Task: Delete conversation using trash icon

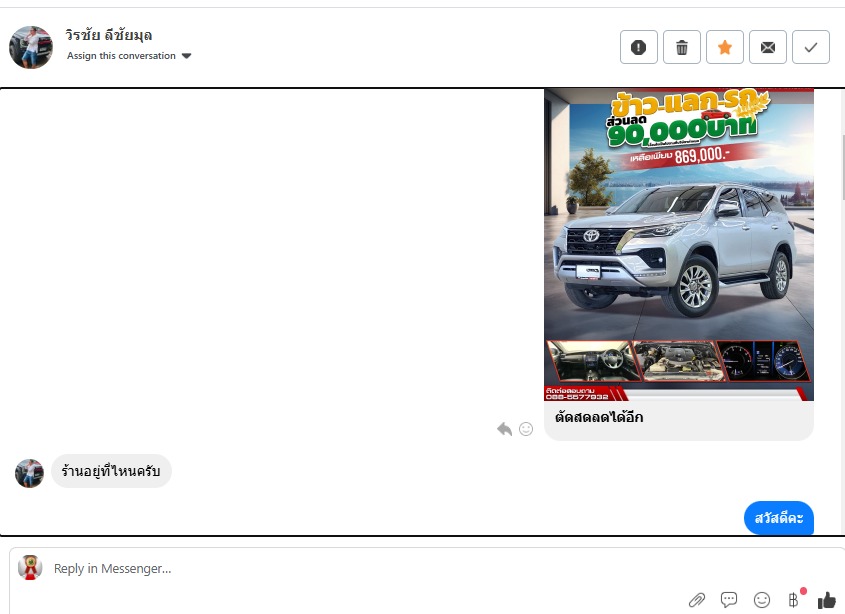Action: 682,47
